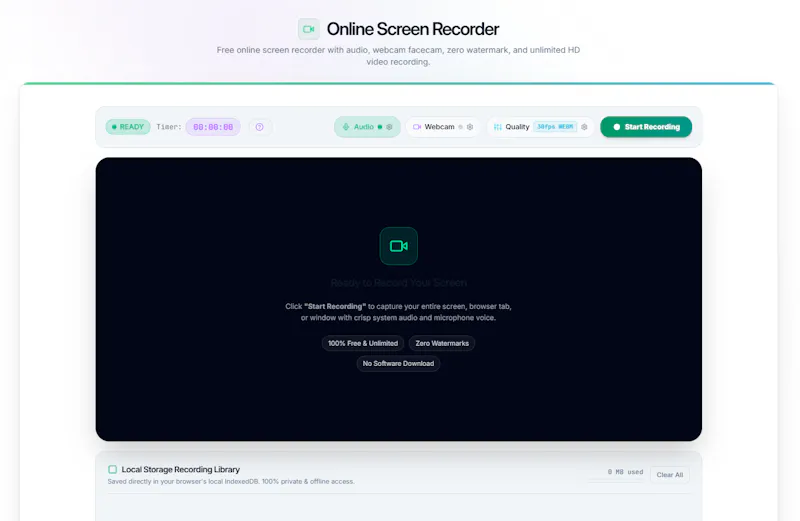Click the Local Storage Recording Library title
The height and width of the screenshot is (521, 800).
tap(181, 469)
